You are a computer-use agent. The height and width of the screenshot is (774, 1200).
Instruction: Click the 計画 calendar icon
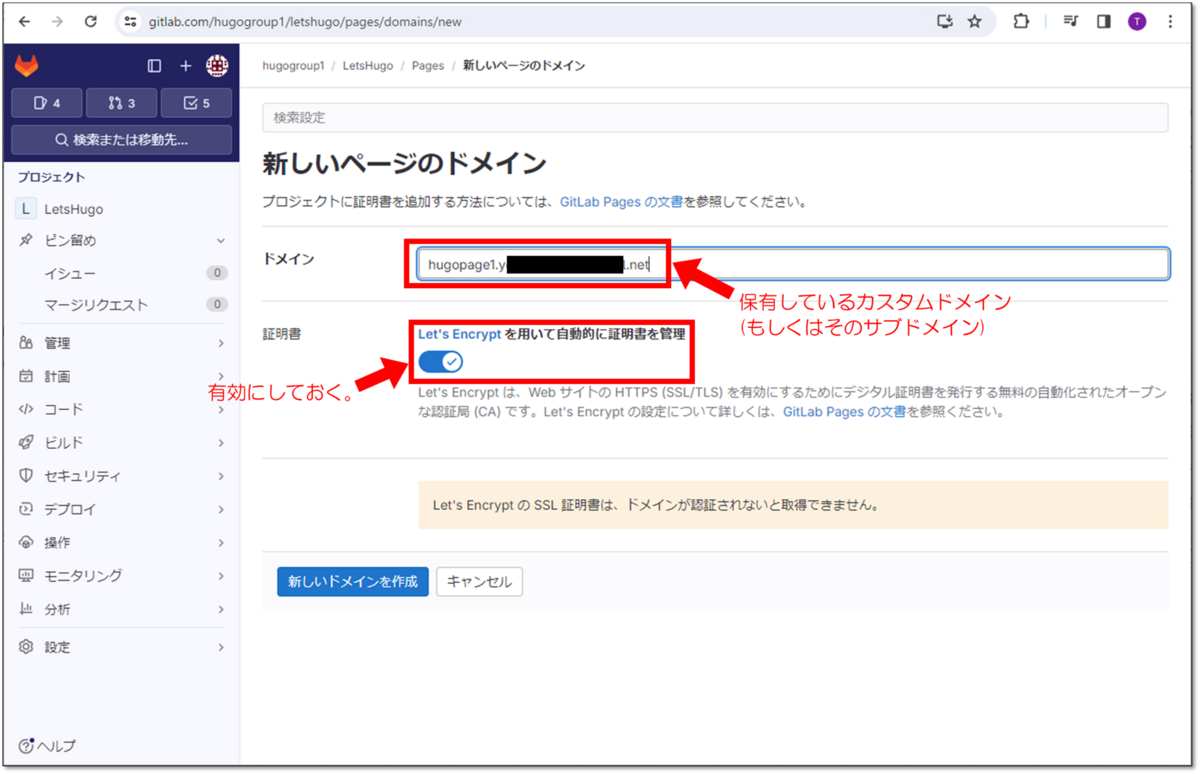26,376
